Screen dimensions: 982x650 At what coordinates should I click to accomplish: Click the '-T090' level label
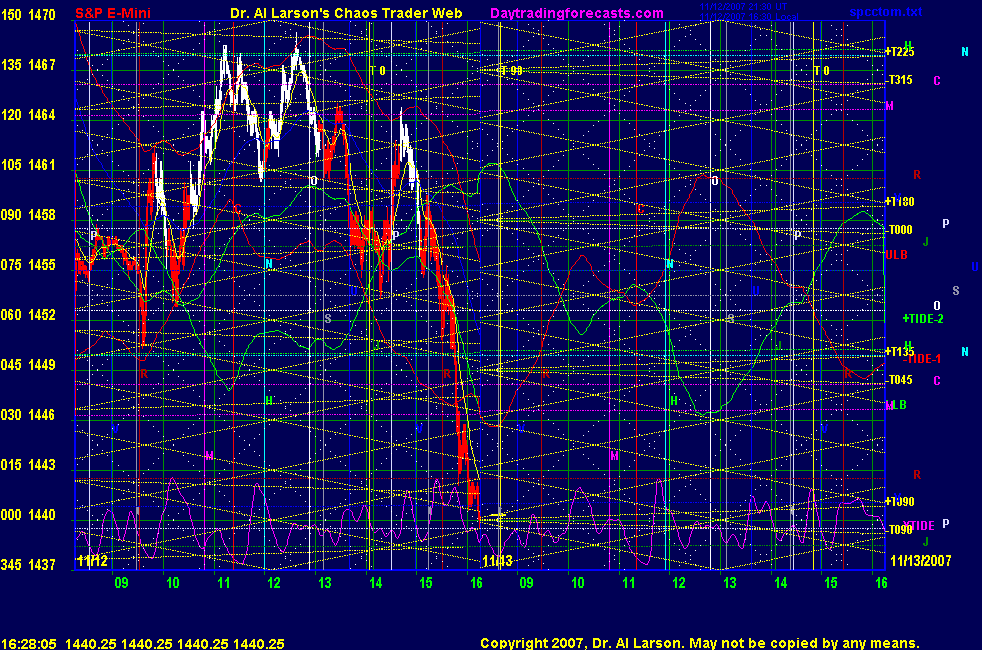tap(900, 530)
